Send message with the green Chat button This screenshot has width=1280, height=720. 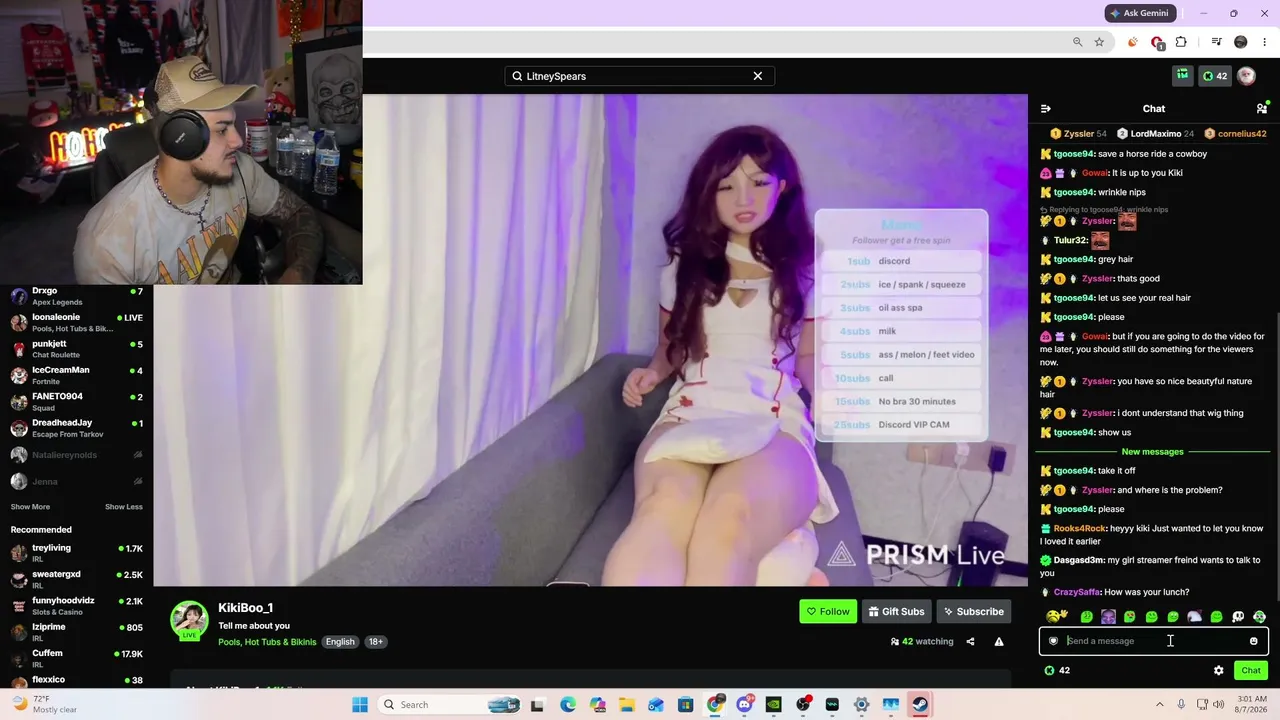pyautogui.click(x=1251, y=670)
